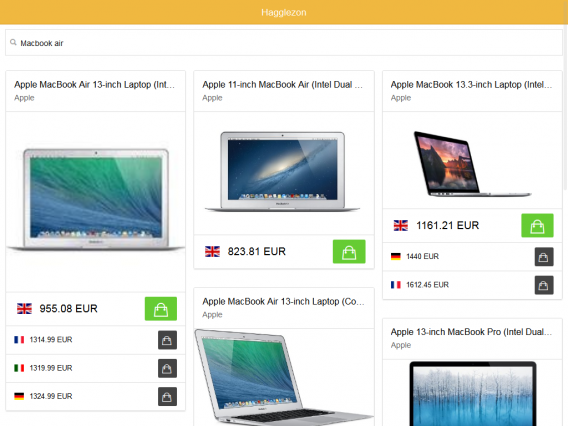Open the 1319.99 EUR Italian offer bag icon
The height and width of the screenshot is (426, 568).
(x=167, y=368)
